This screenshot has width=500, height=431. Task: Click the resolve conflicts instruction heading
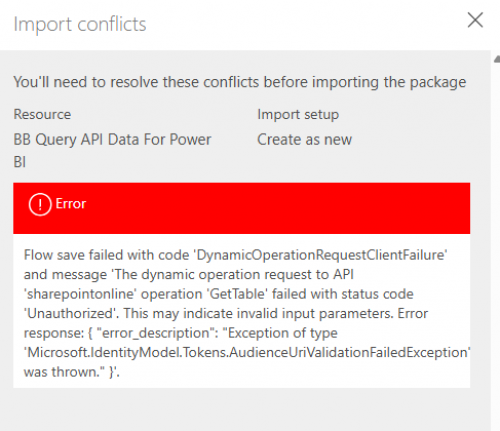[x=239, y=82]
